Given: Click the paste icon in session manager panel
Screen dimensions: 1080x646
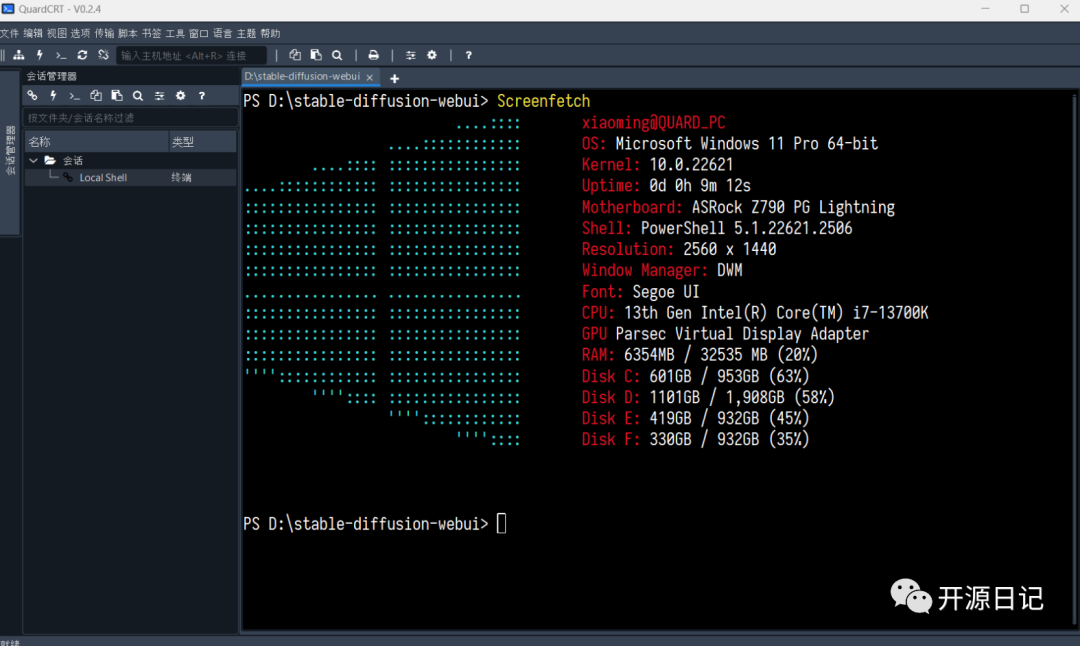Looking at the screenshot, I should pyautogui.click(x=117, y=96).
